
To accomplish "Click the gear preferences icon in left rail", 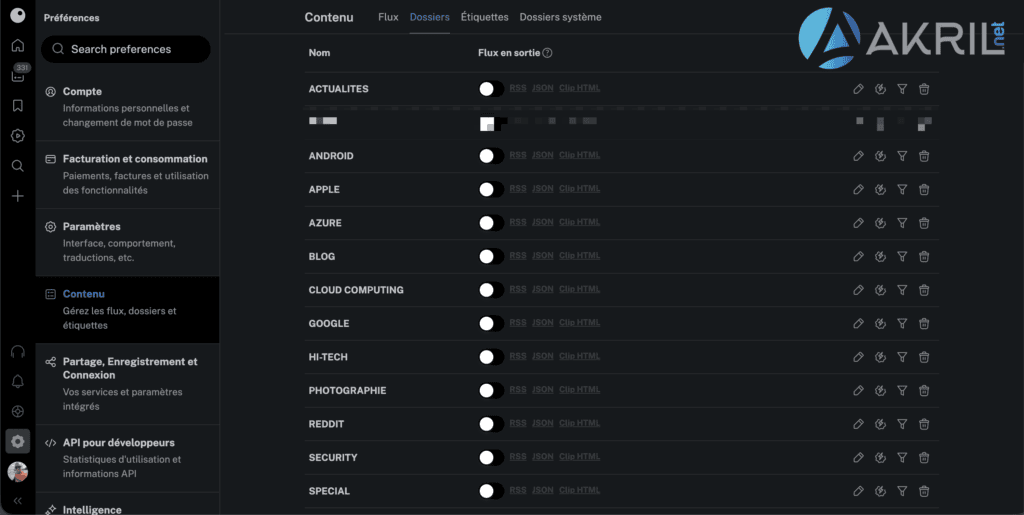I will [18, 441].
